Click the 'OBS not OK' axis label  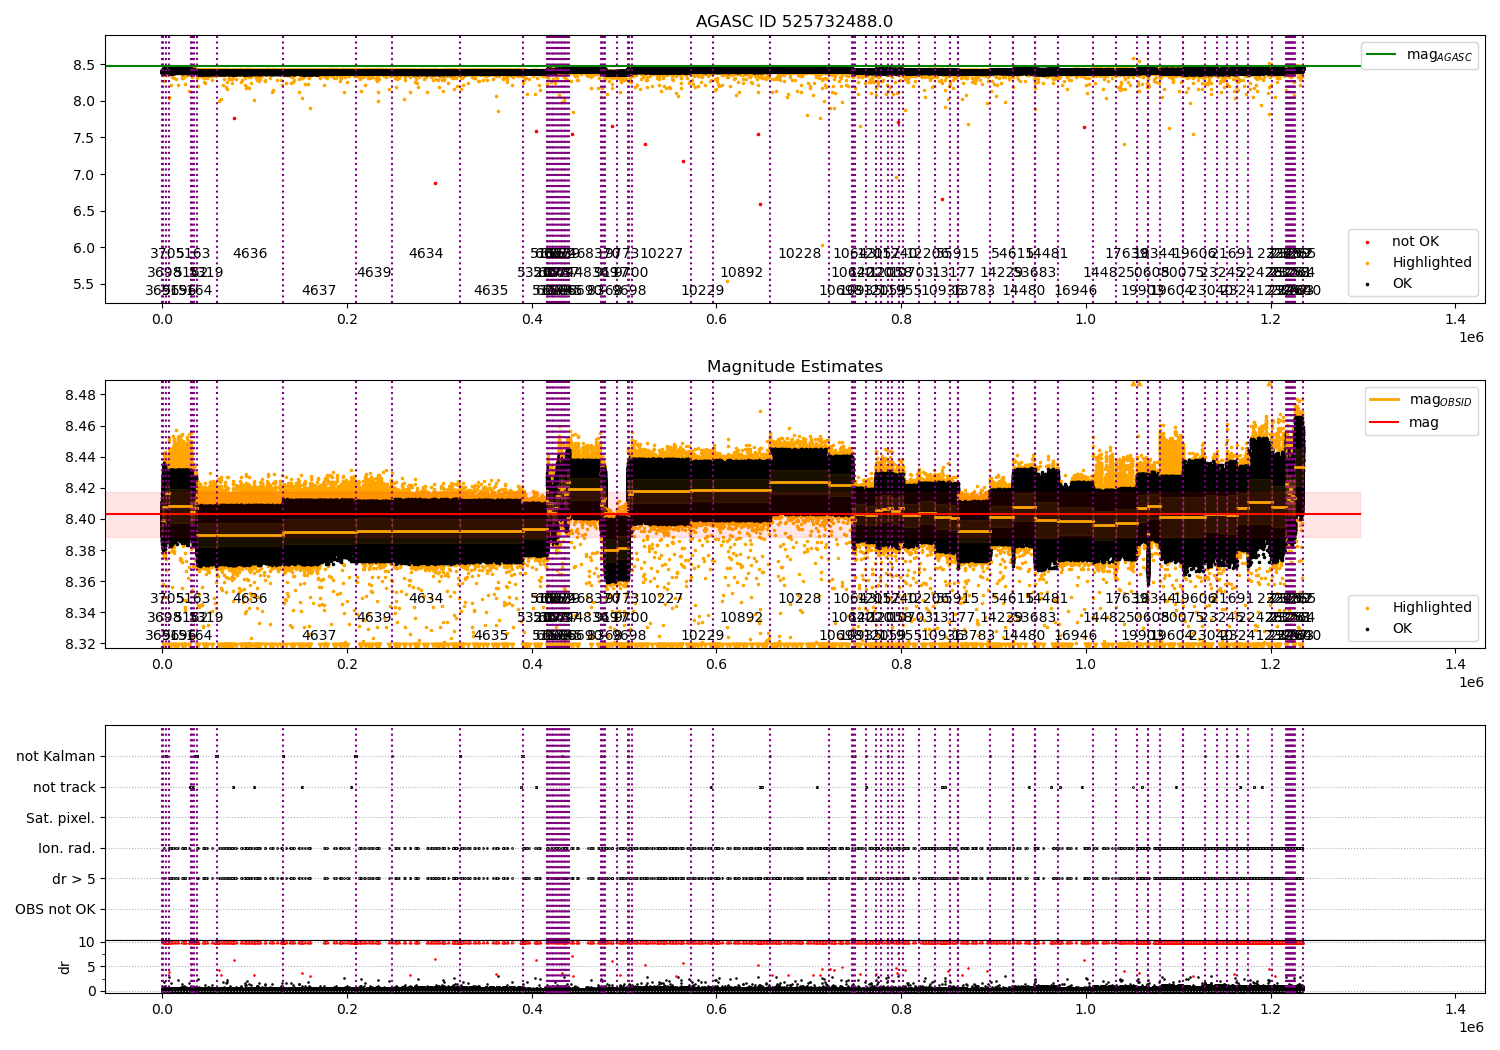(x=56, y=910)
